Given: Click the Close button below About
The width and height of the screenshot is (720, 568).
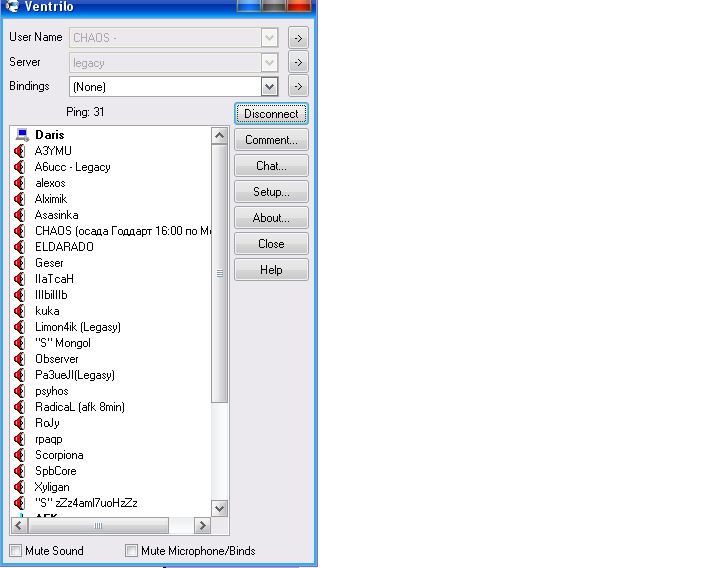Looking at the screenshot, I should click(x=271, y=243).
